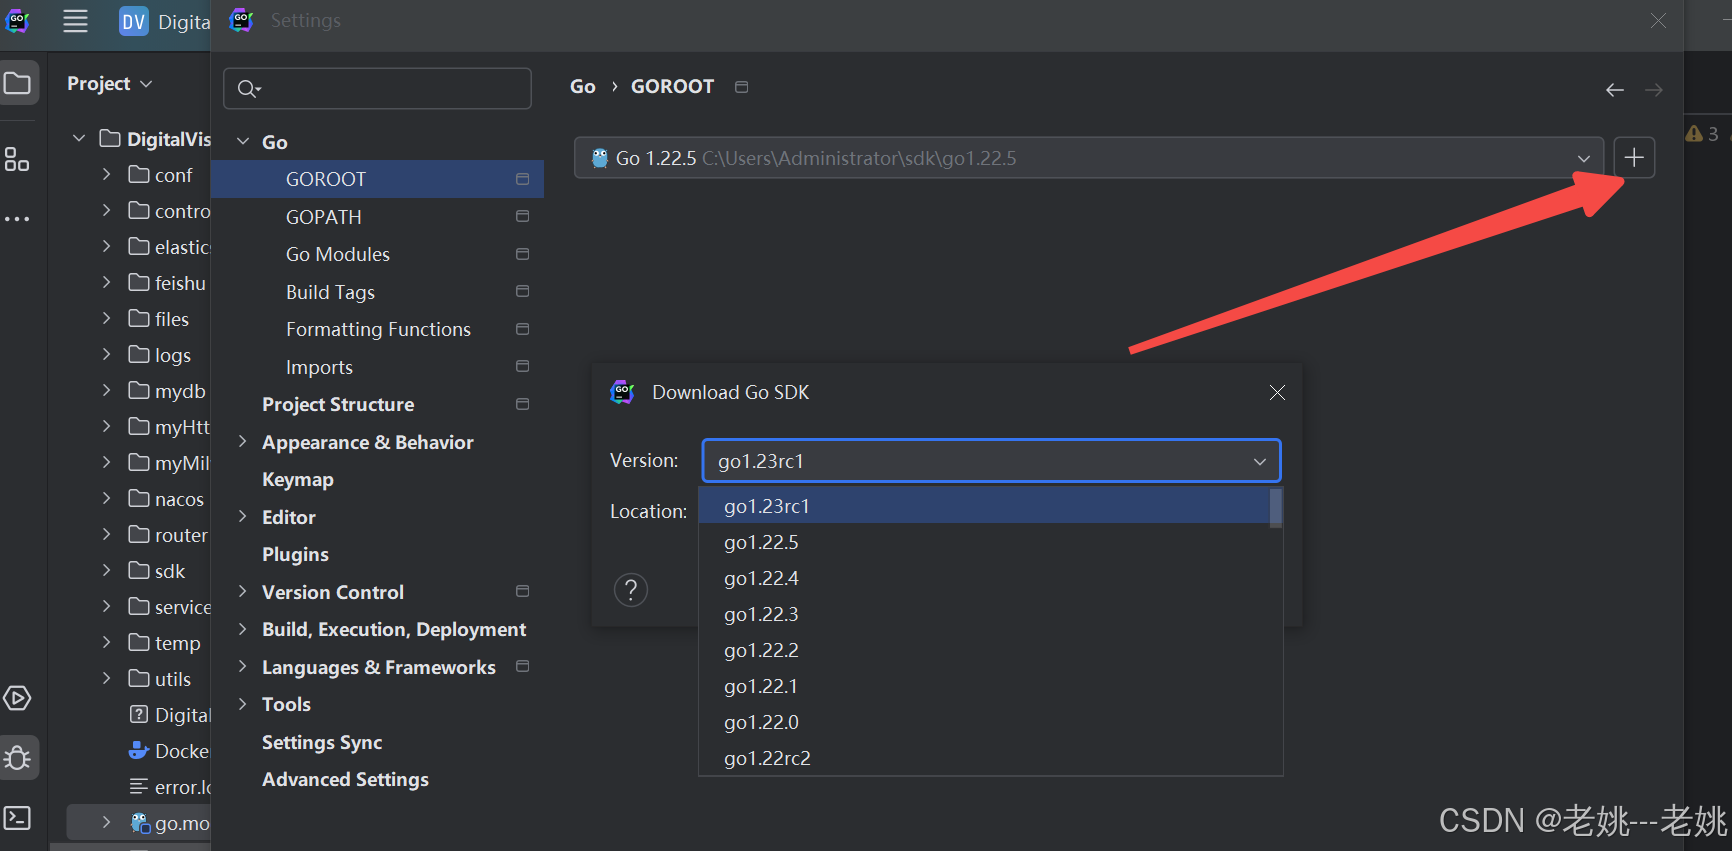Select go1.23rc1 in version list
Image resolution: width=1732 pixels, height=851 pixels.
(x=984, y=506)
